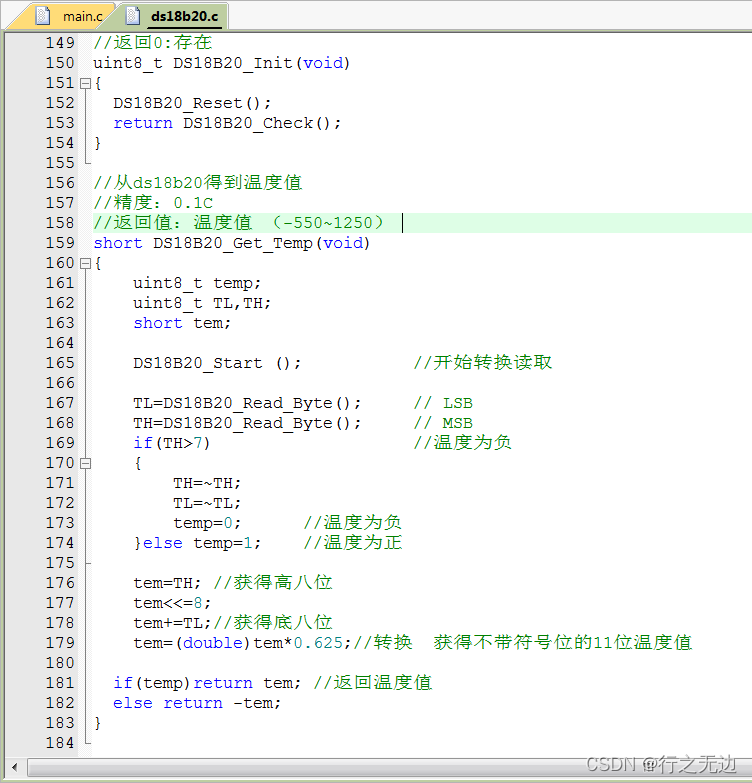Click the '//获得高八位' comment

[273, 582]
